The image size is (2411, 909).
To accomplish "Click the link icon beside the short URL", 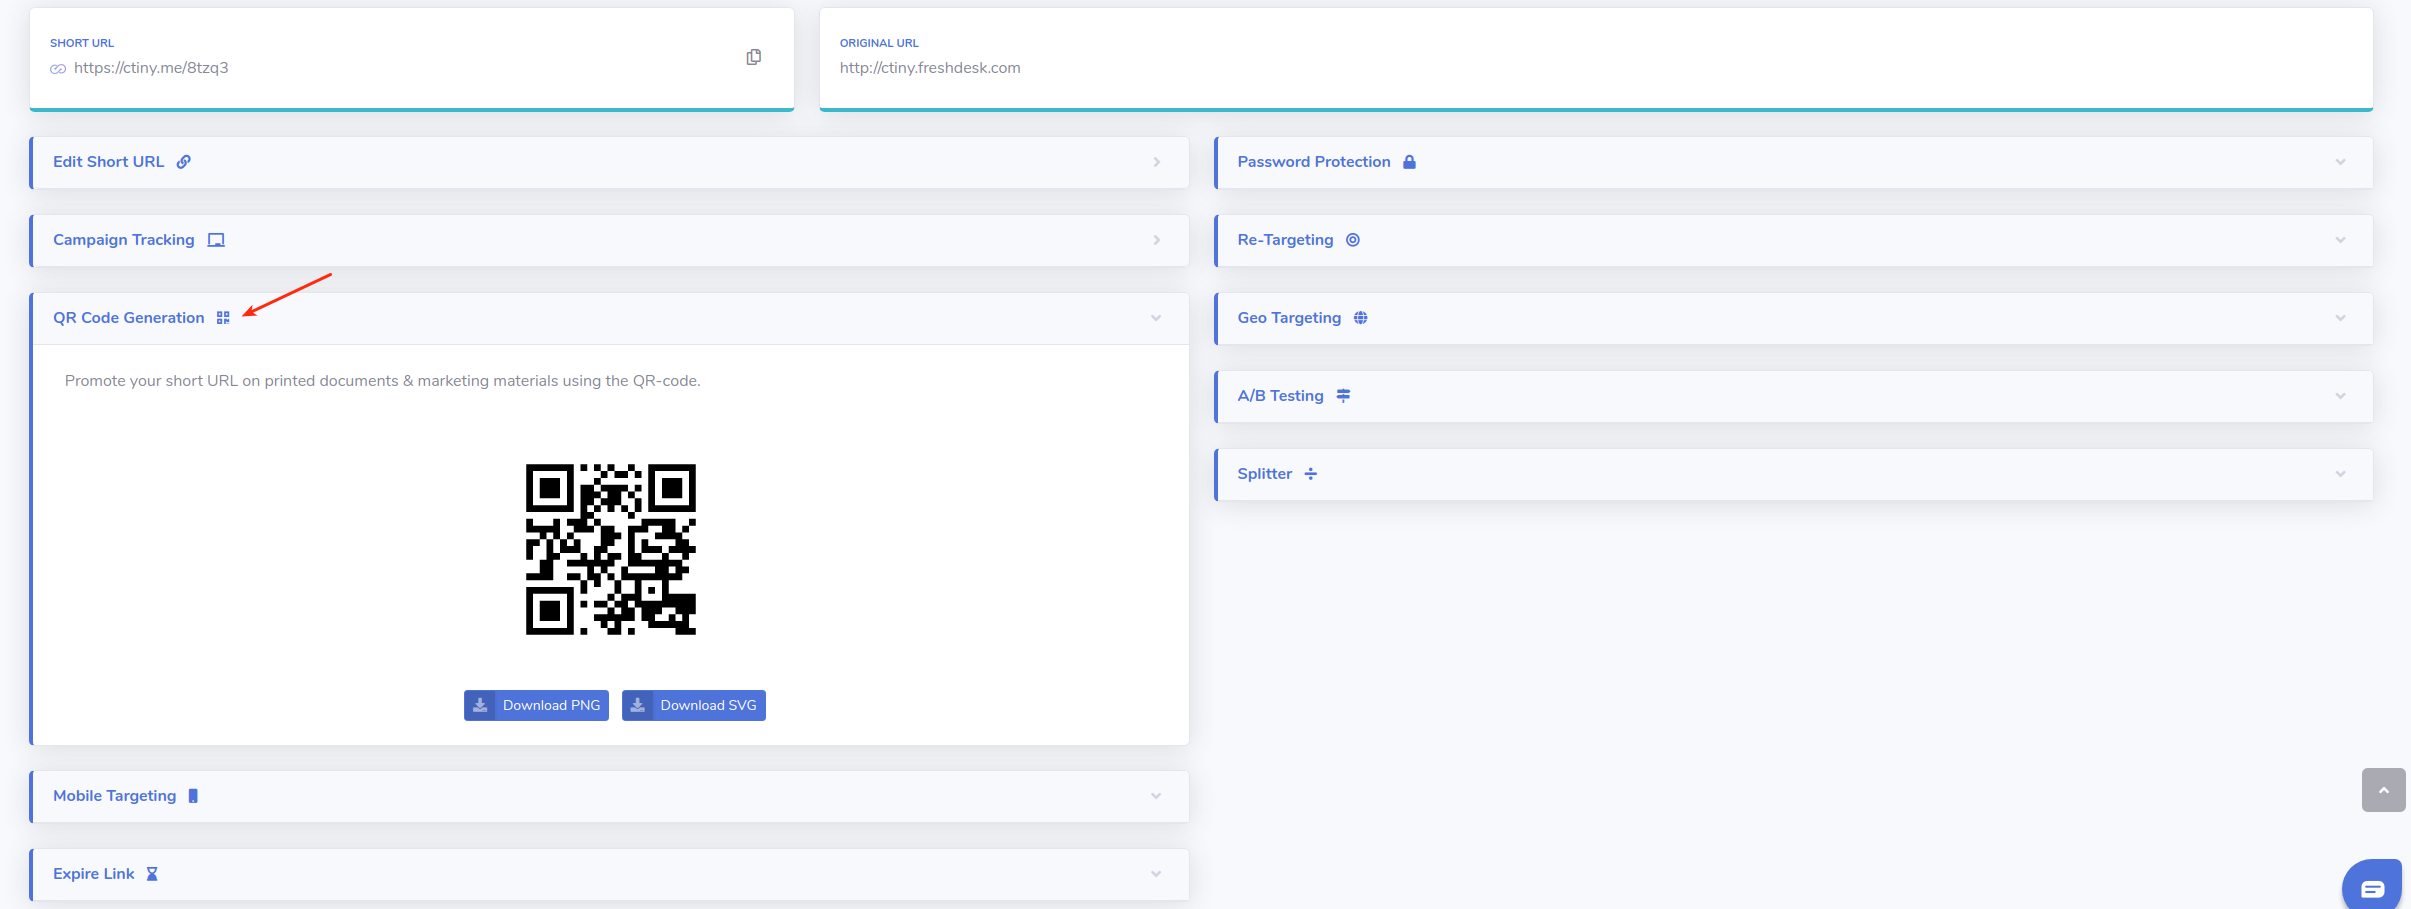I will coord(58,69).
